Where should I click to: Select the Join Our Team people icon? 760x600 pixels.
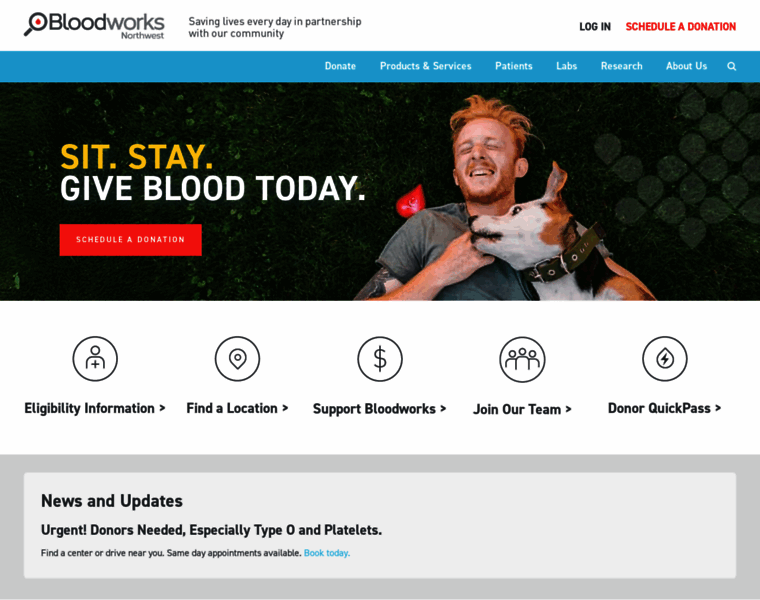pyautogui.click(x=522, y=359)
